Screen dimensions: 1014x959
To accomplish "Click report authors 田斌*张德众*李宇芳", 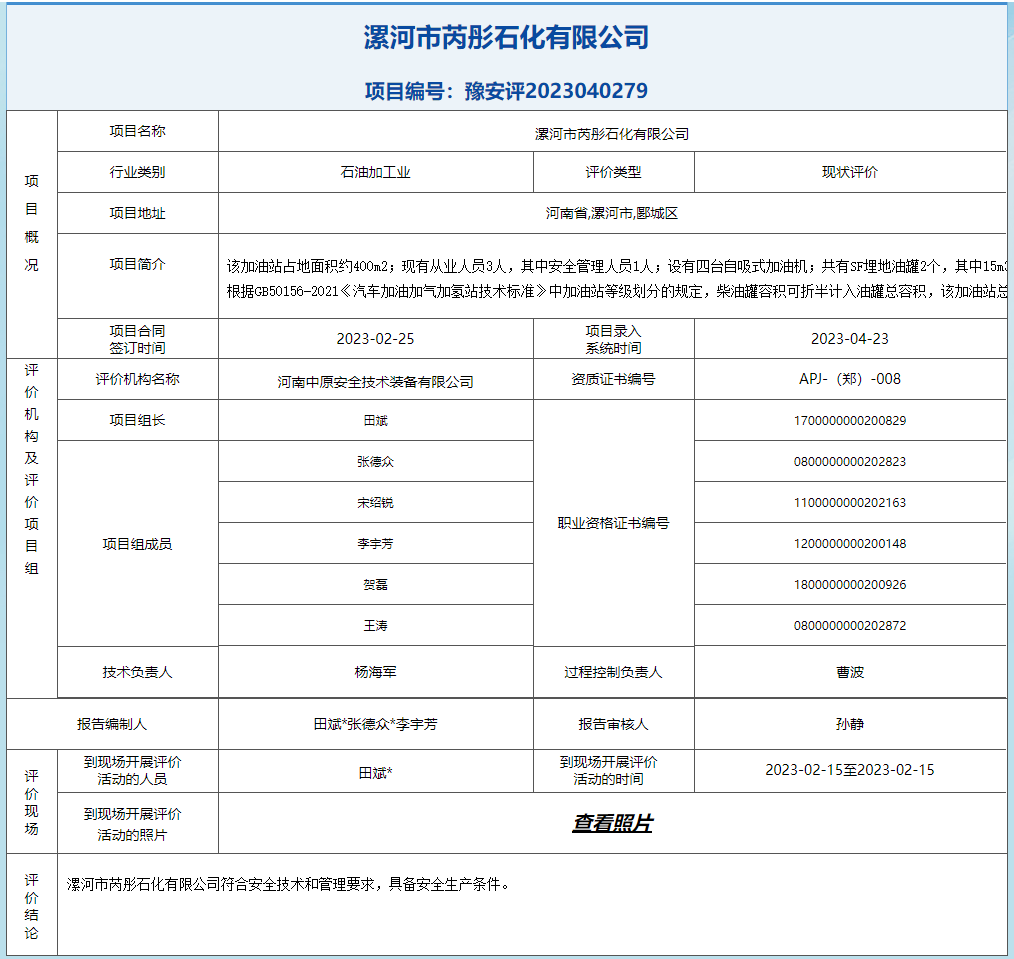I will point(376,724).
